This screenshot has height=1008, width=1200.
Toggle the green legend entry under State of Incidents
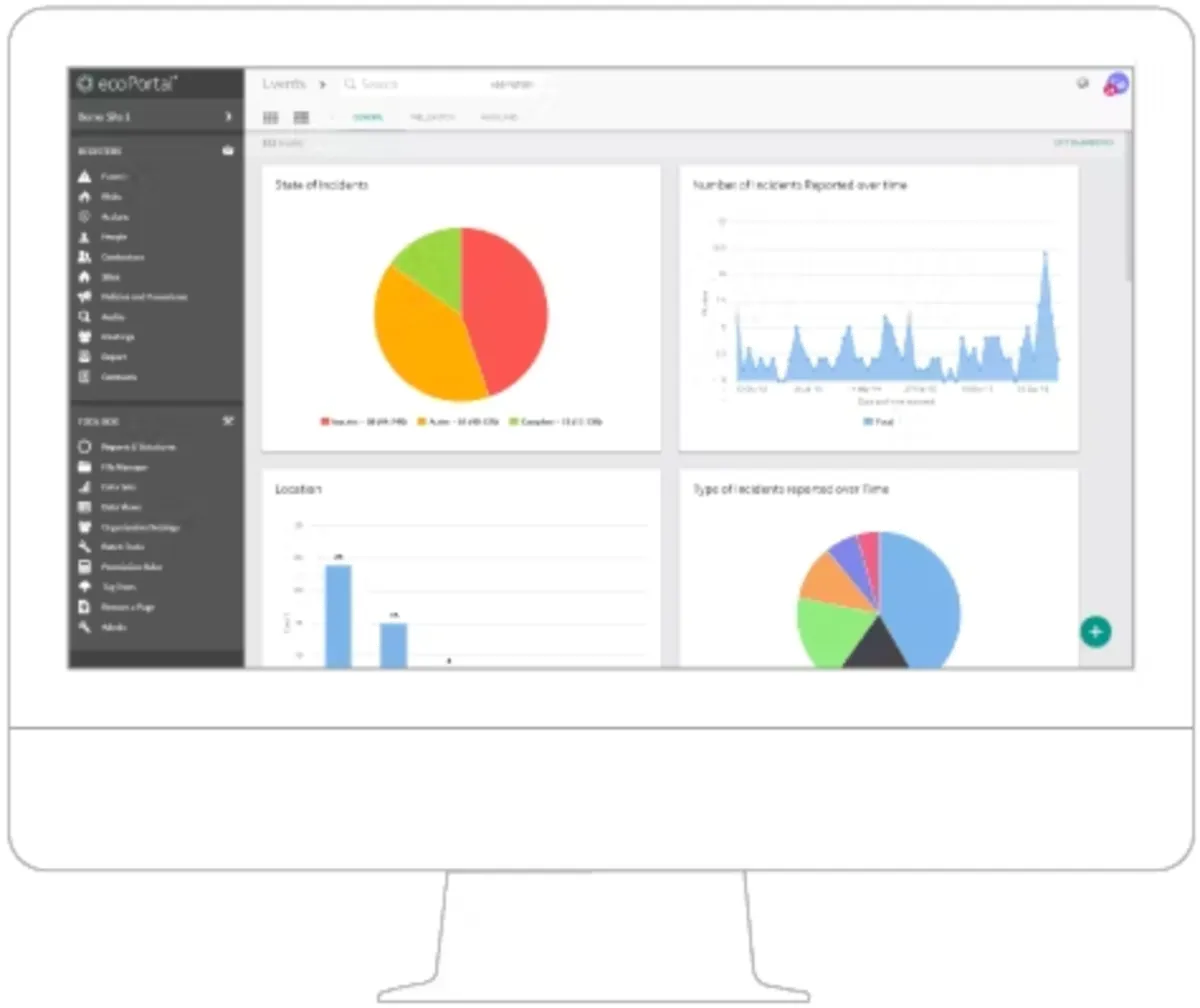pos(556,422)
